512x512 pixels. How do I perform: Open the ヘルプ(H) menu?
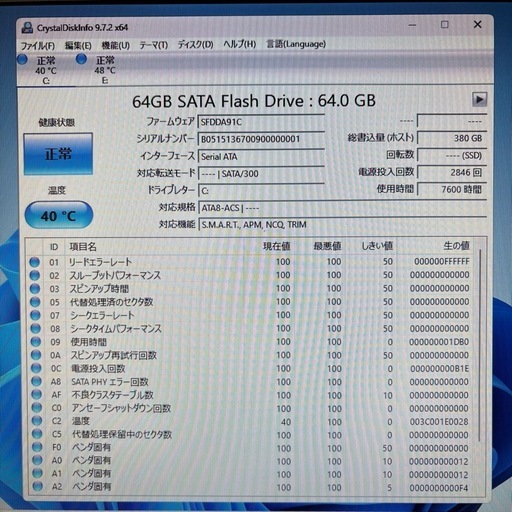pos(239,44)
